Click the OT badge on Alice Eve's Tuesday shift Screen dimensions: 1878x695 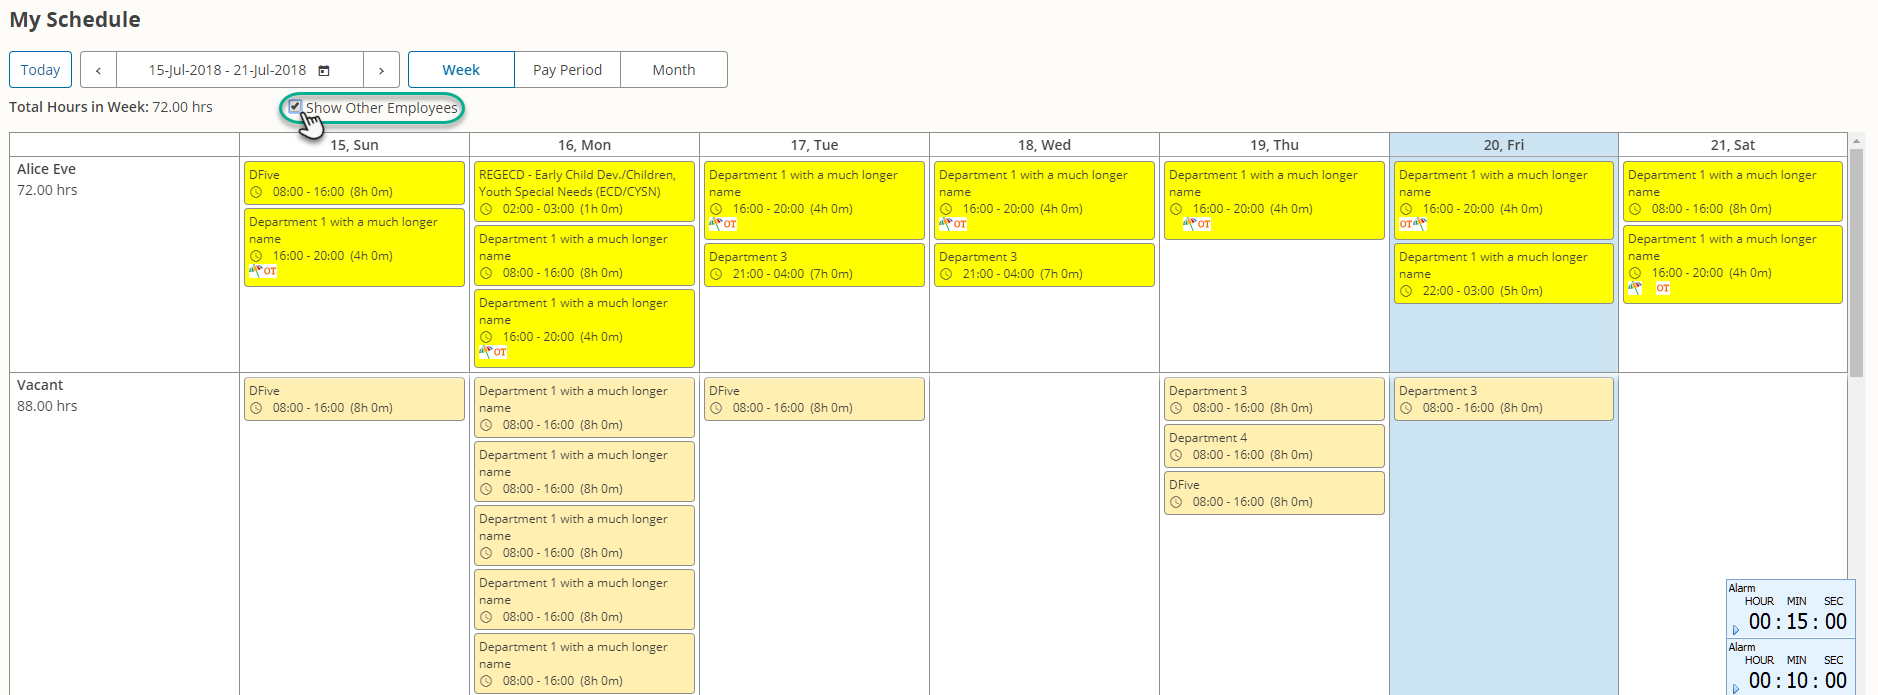(730, 224)
